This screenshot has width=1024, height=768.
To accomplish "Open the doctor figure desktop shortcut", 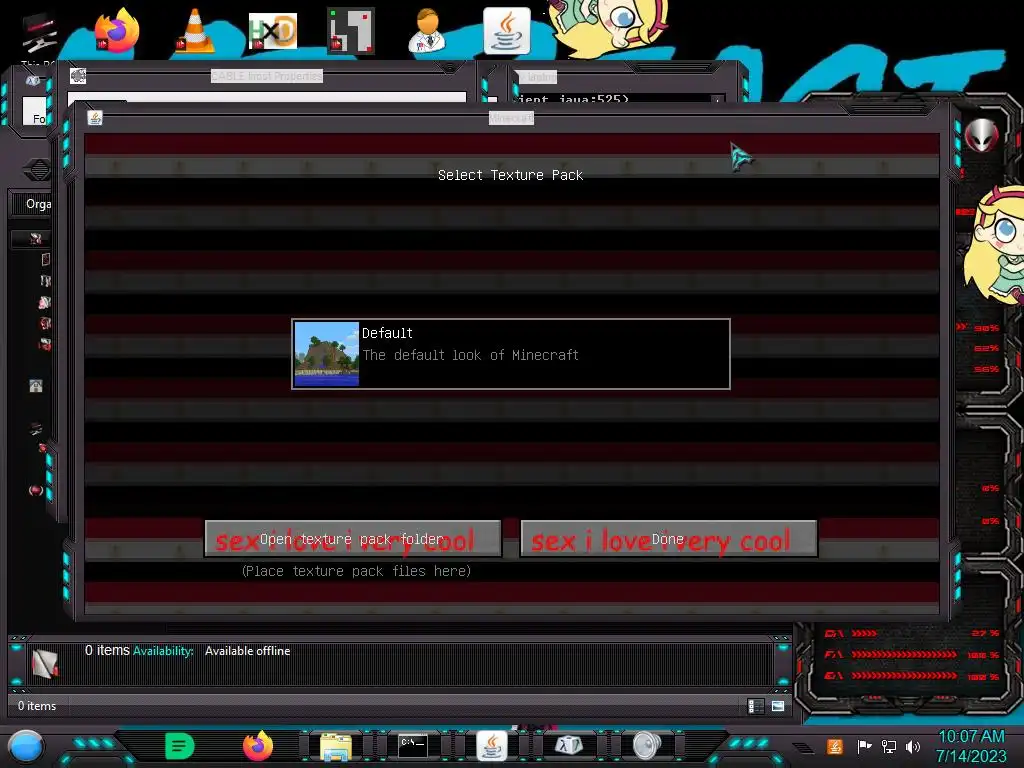I will click(428, 30).
